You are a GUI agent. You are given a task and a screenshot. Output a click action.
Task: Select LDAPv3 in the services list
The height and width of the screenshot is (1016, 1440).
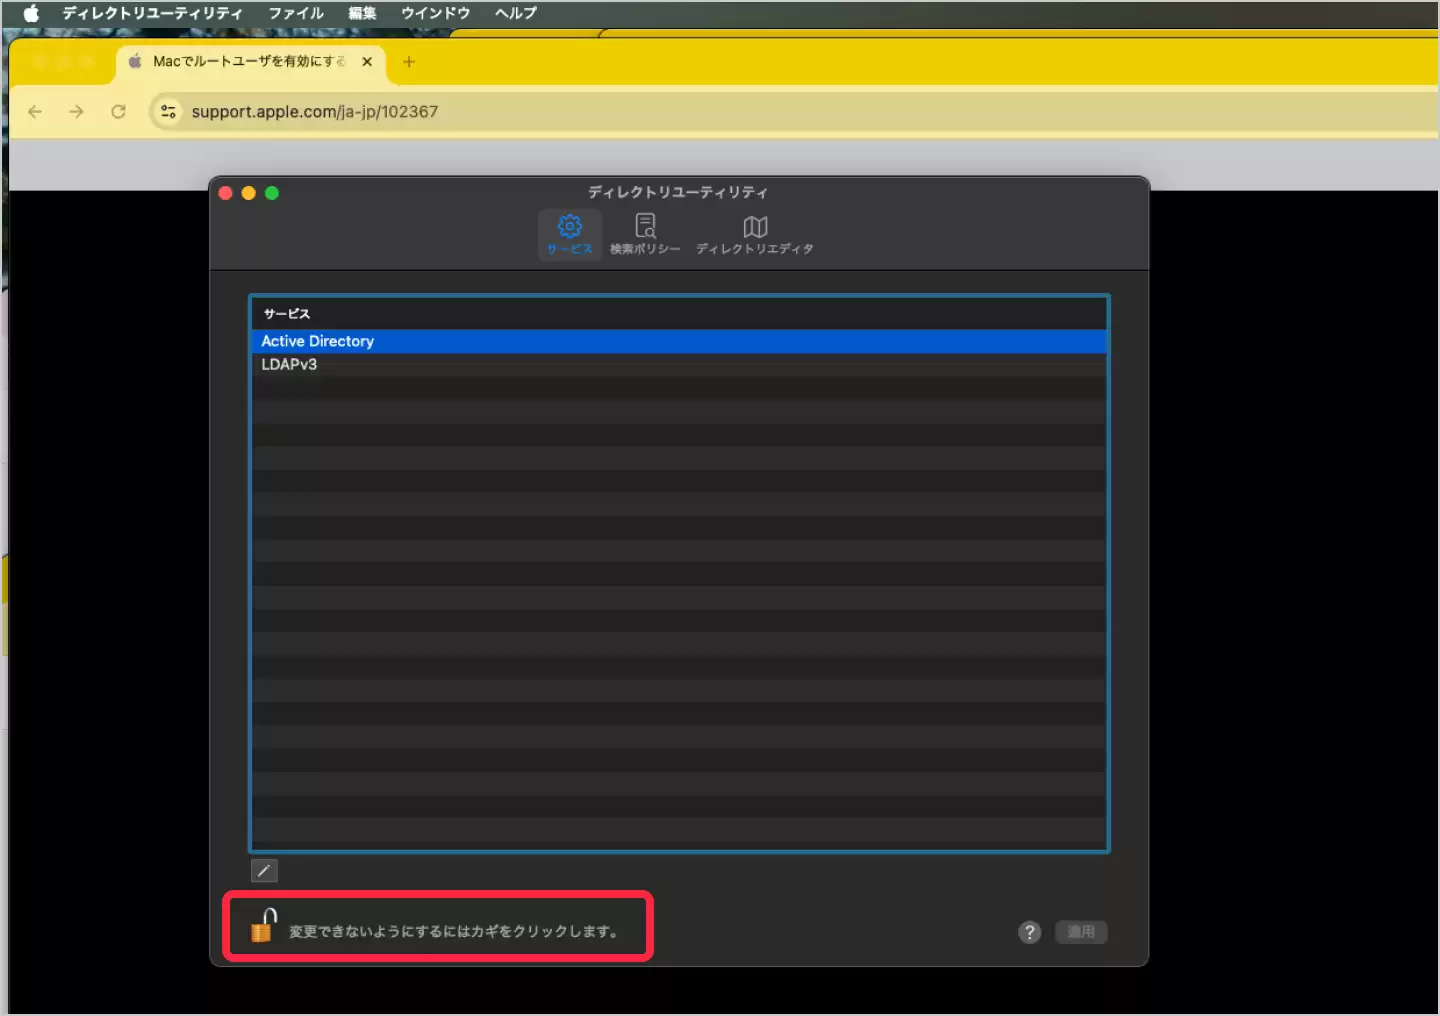[x=289, y=365]
